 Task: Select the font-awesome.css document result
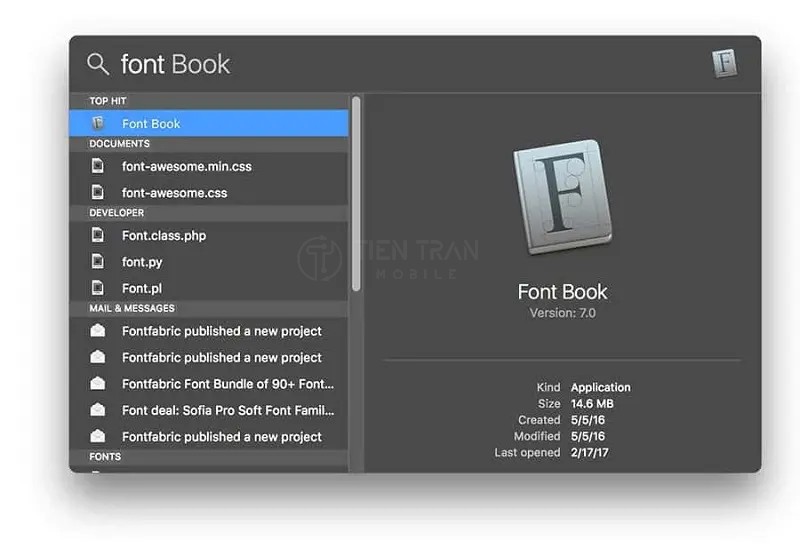point(174,192)
